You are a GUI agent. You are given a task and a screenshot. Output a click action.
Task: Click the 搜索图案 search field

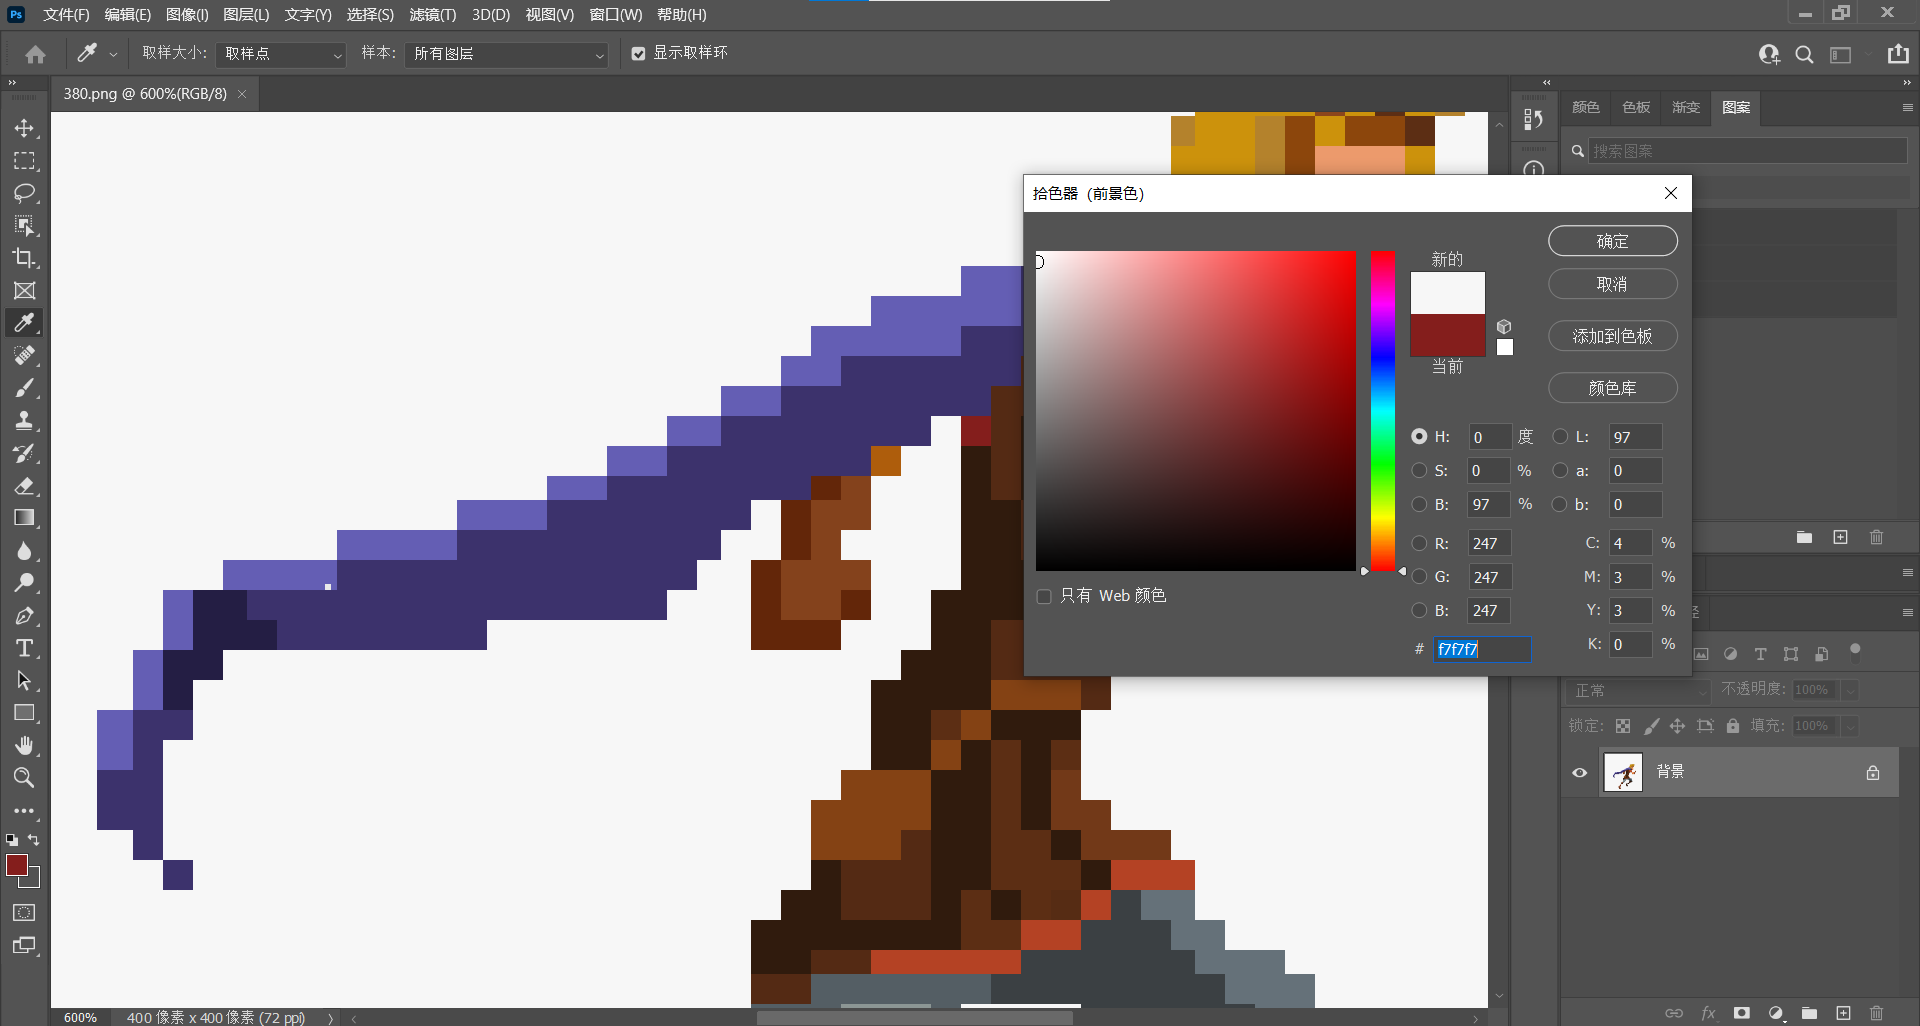click(x=1747, y=151)
